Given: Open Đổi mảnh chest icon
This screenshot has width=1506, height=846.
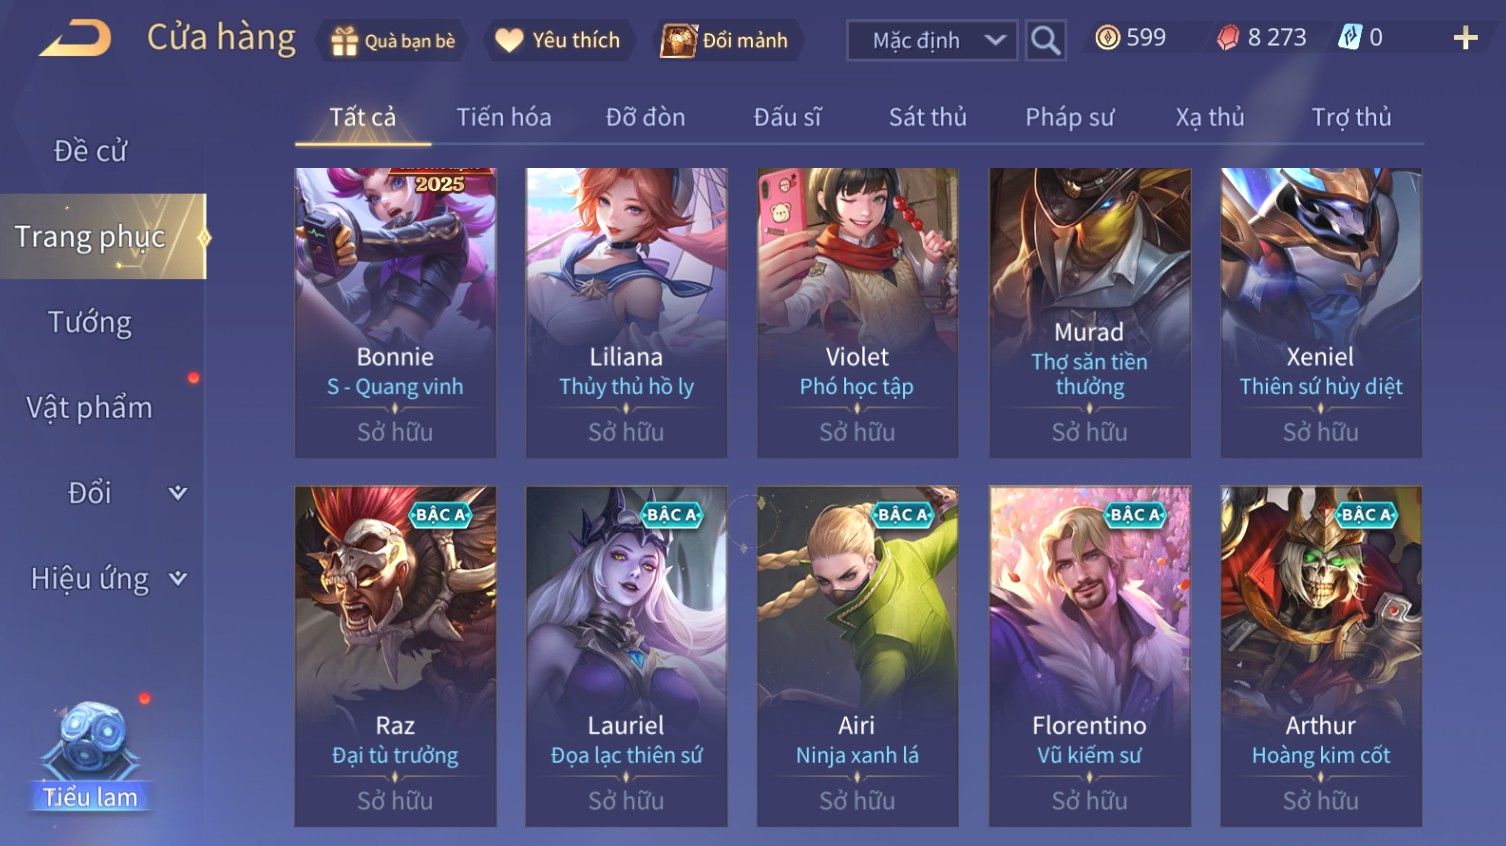Looking at the screenshot, I should (x=678, y=40).
